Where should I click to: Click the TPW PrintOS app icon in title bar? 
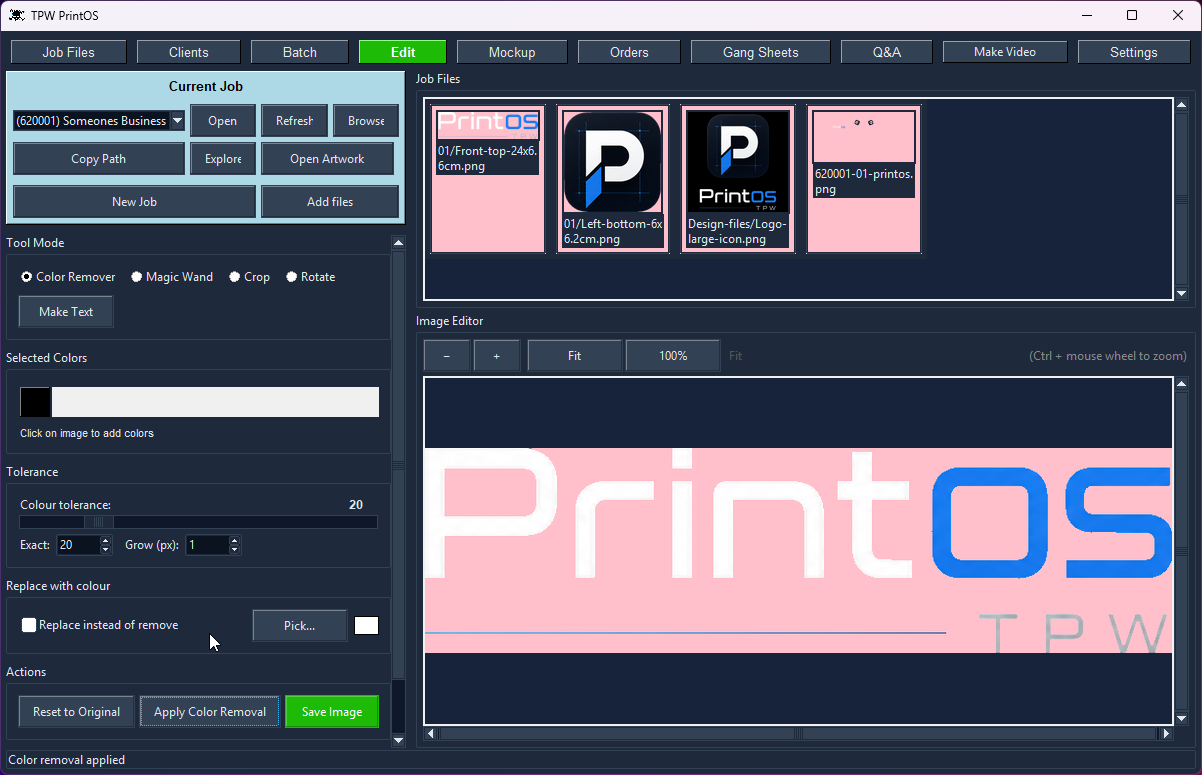pyautogui.click(x=17, y=15)
